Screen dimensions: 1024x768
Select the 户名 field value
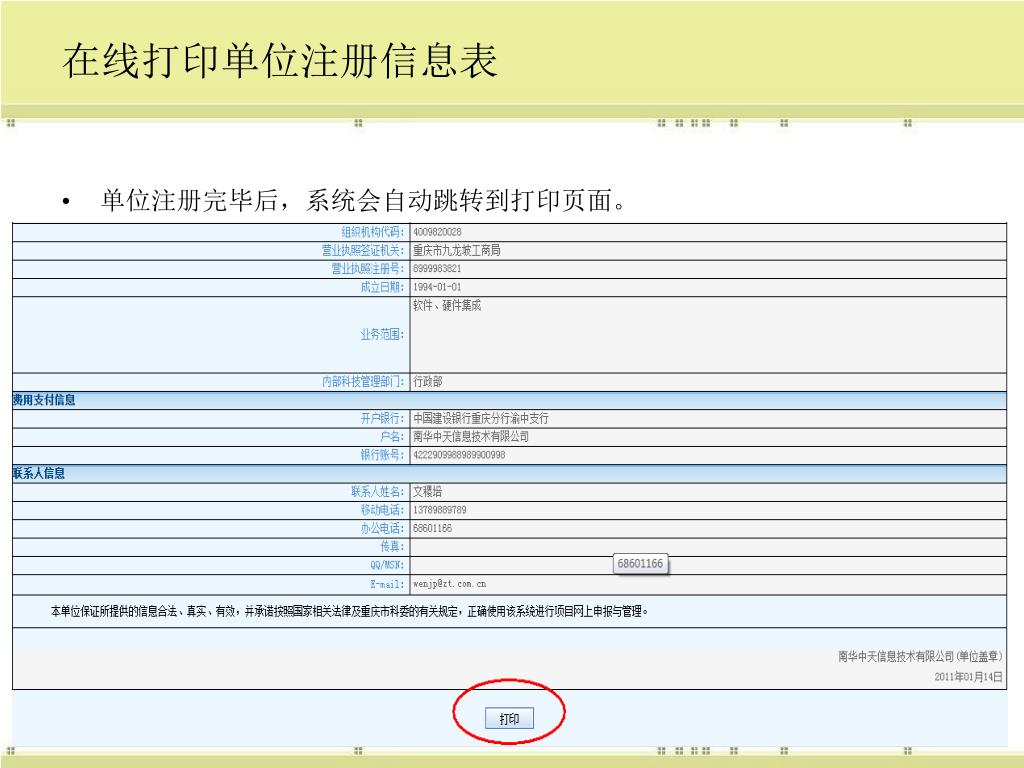470,437
